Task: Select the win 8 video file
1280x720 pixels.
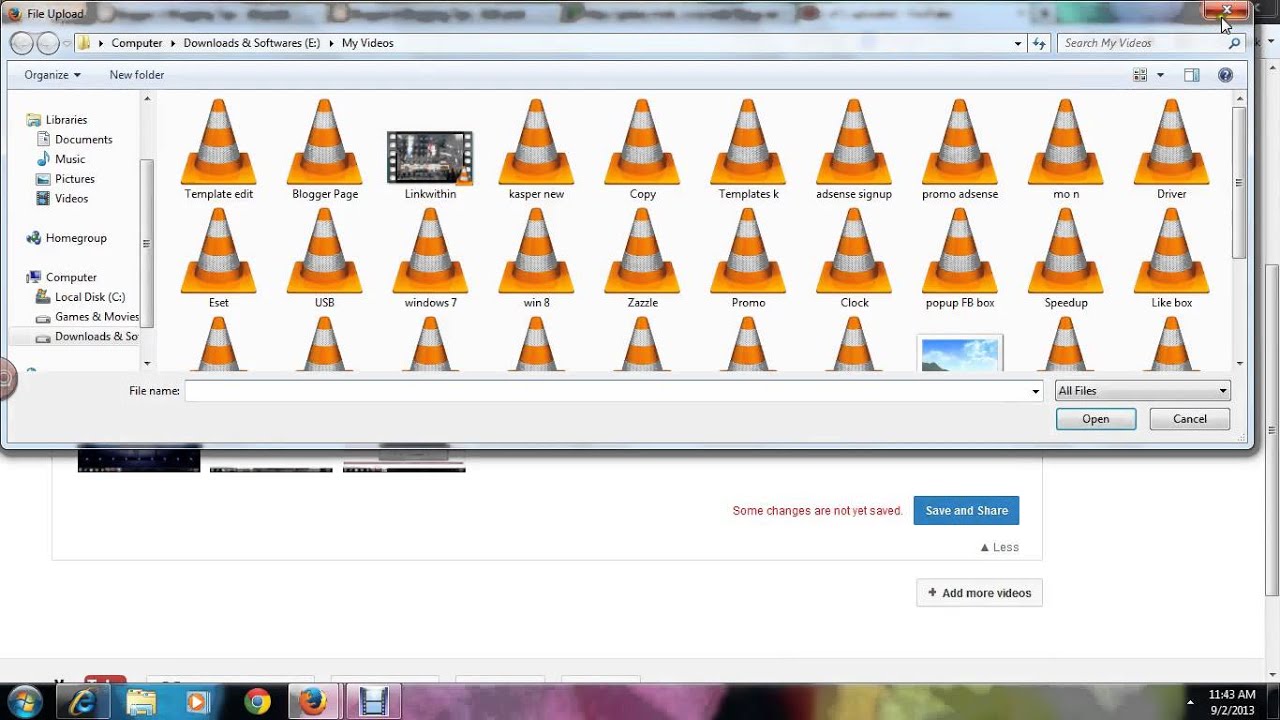Action: pos(536,258)
